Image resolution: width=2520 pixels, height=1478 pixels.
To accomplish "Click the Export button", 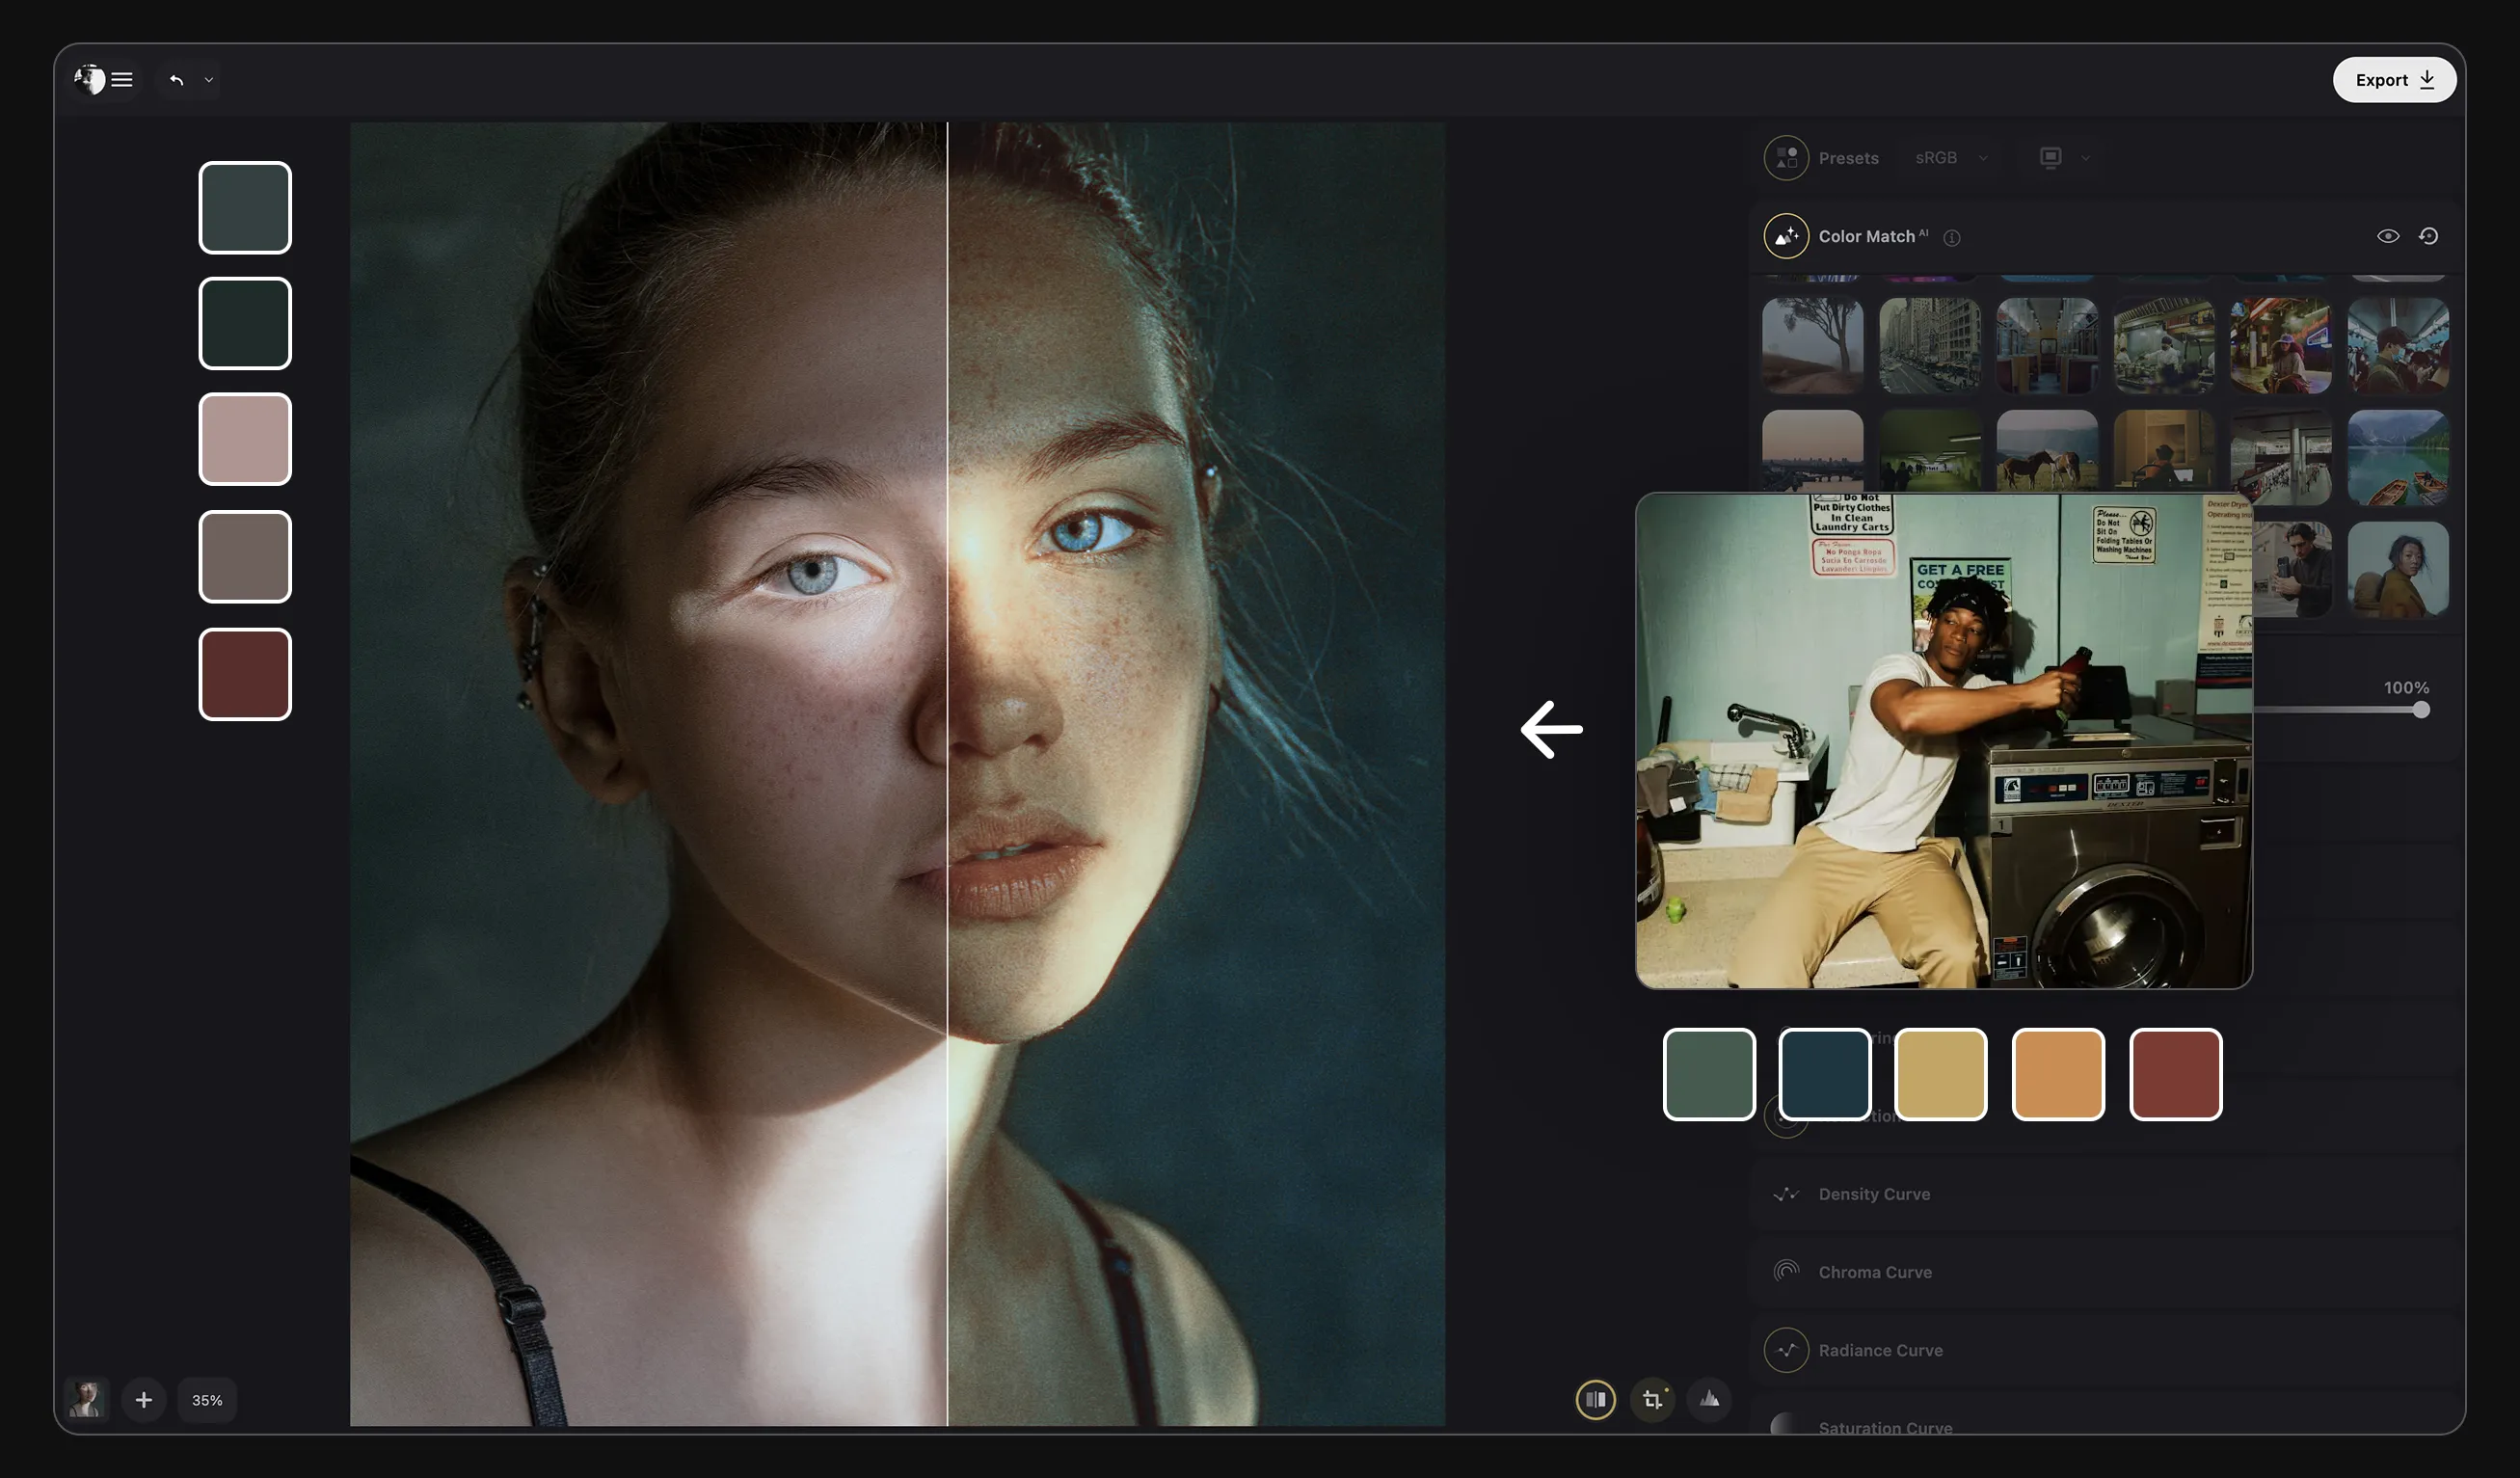I will (2394, 79).
